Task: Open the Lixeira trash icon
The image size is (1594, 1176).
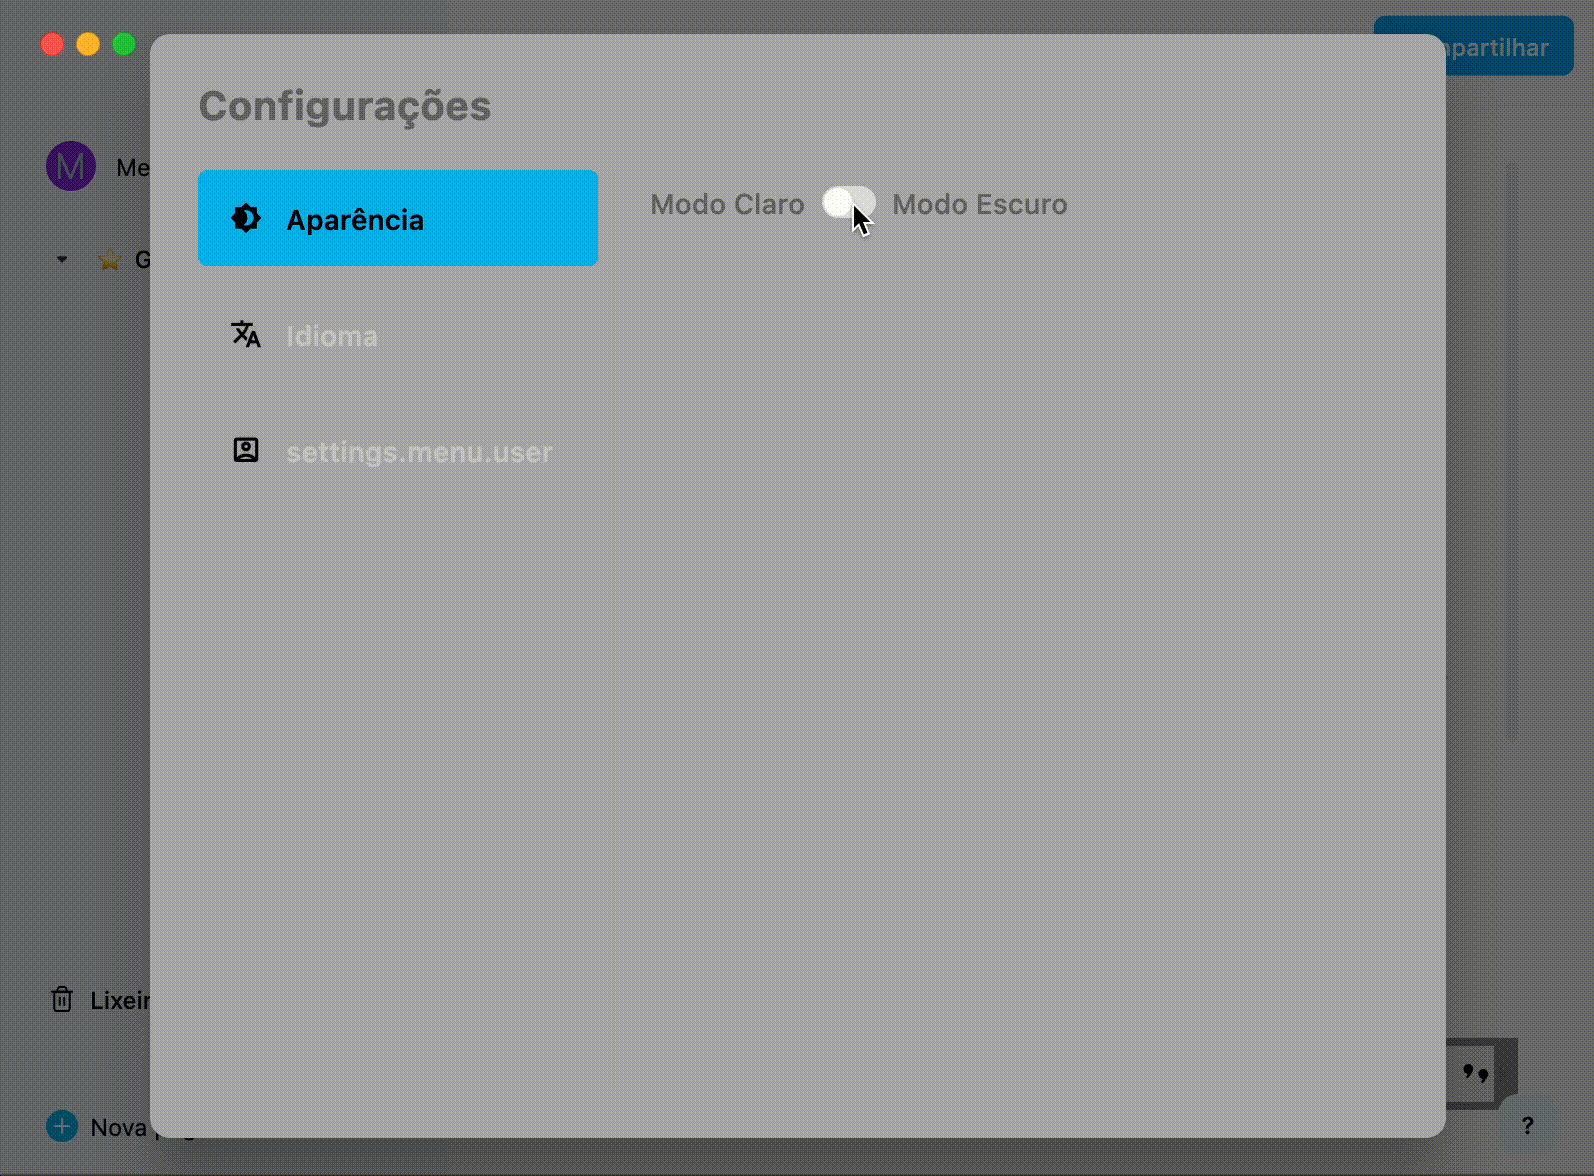Action: pyautogui.click(x=62, y=999)
